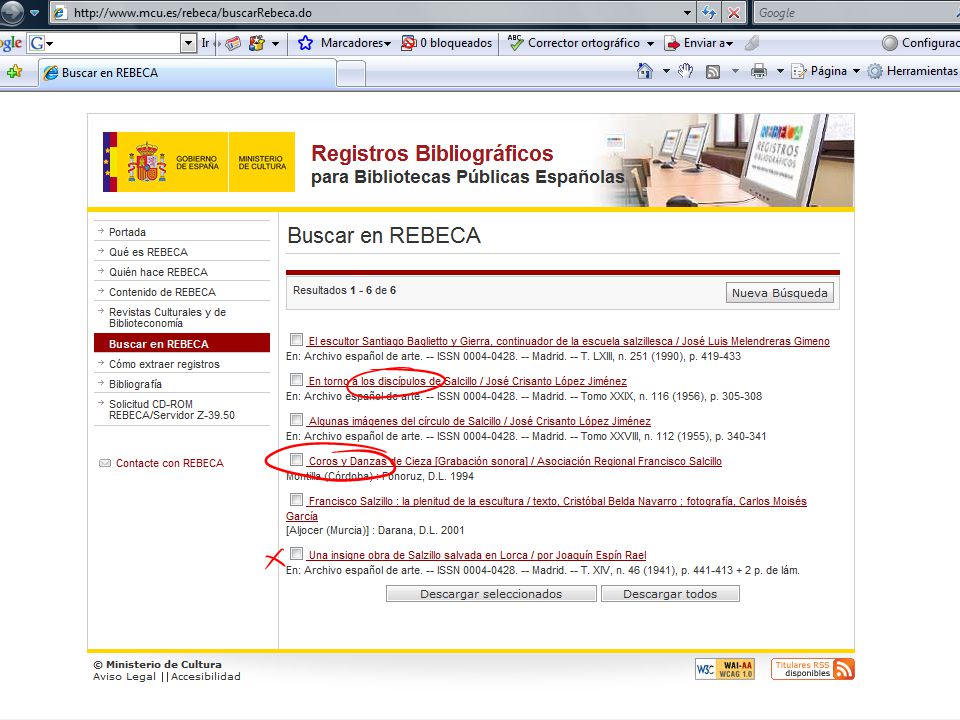Click the Marcadores star icon

305,43
